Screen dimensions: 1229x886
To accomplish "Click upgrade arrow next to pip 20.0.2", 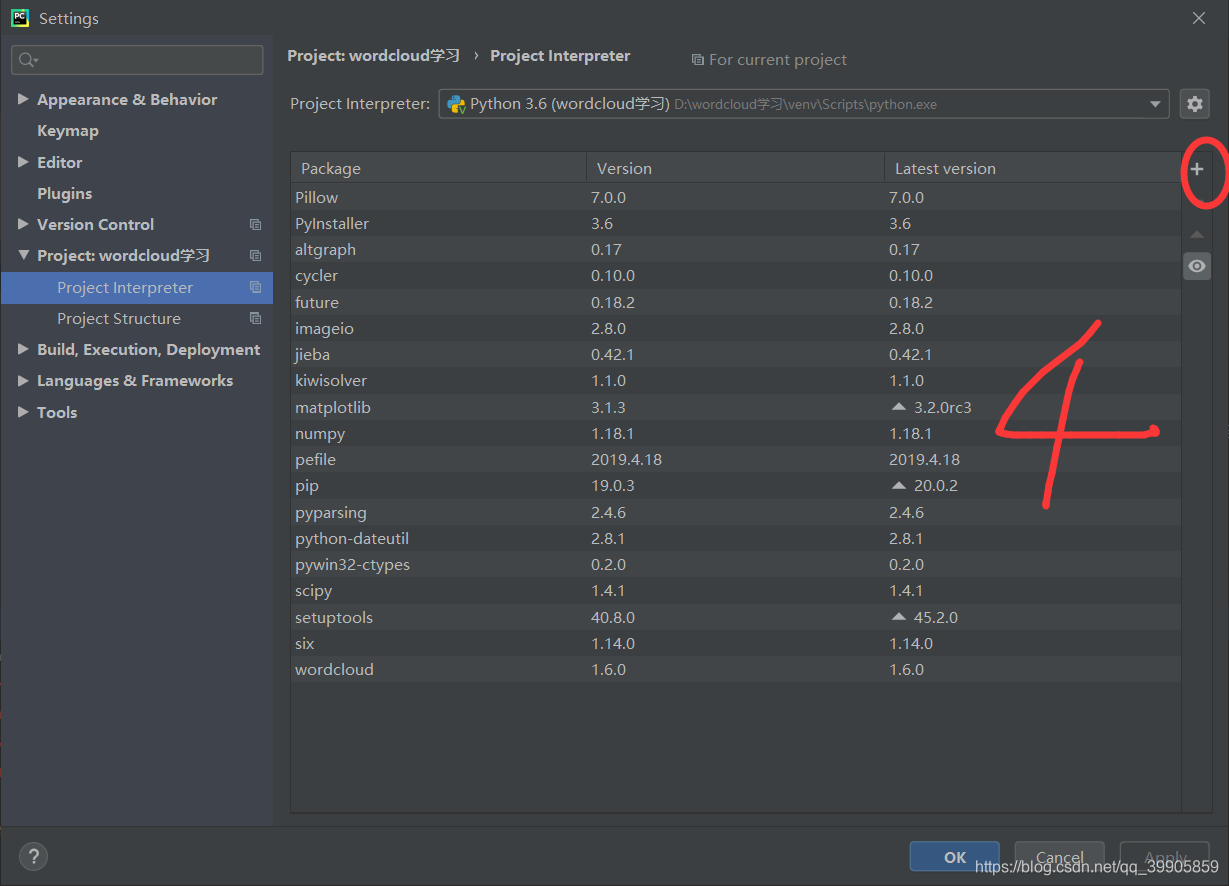I will [898, 485].
